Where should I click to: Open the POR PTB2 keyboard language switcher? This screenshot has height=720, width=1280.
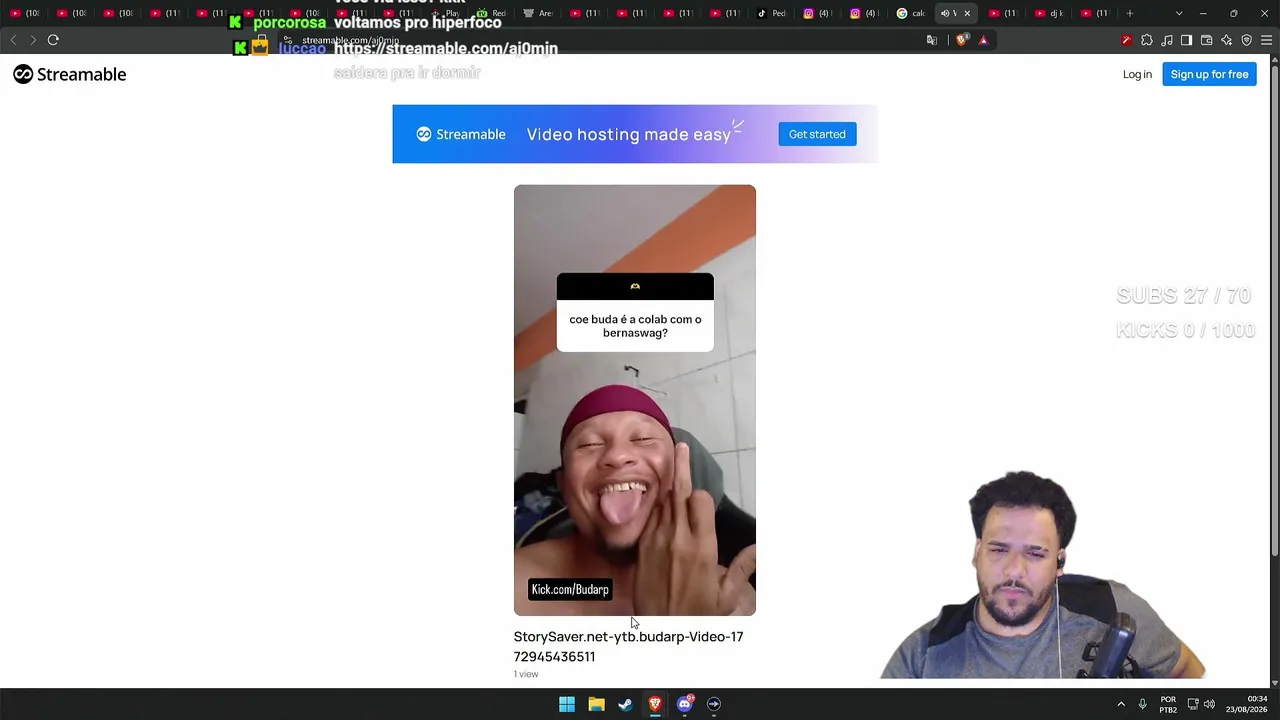click(1168, 704)
